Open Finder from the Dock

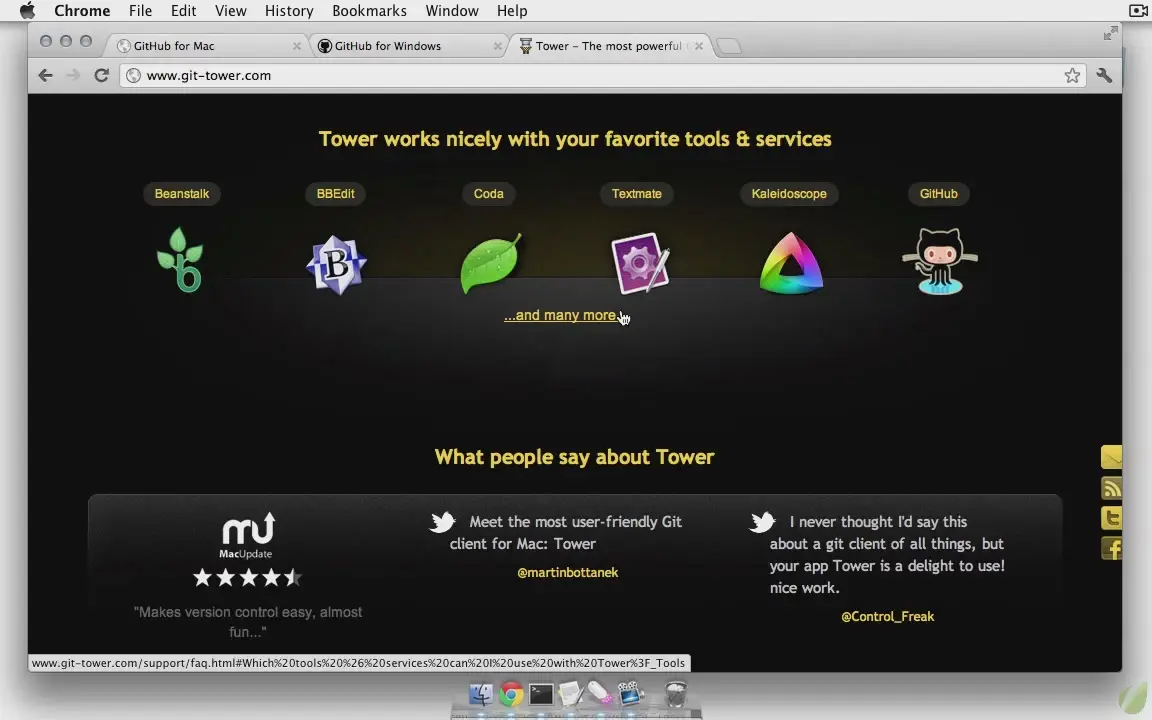[480, 694]
